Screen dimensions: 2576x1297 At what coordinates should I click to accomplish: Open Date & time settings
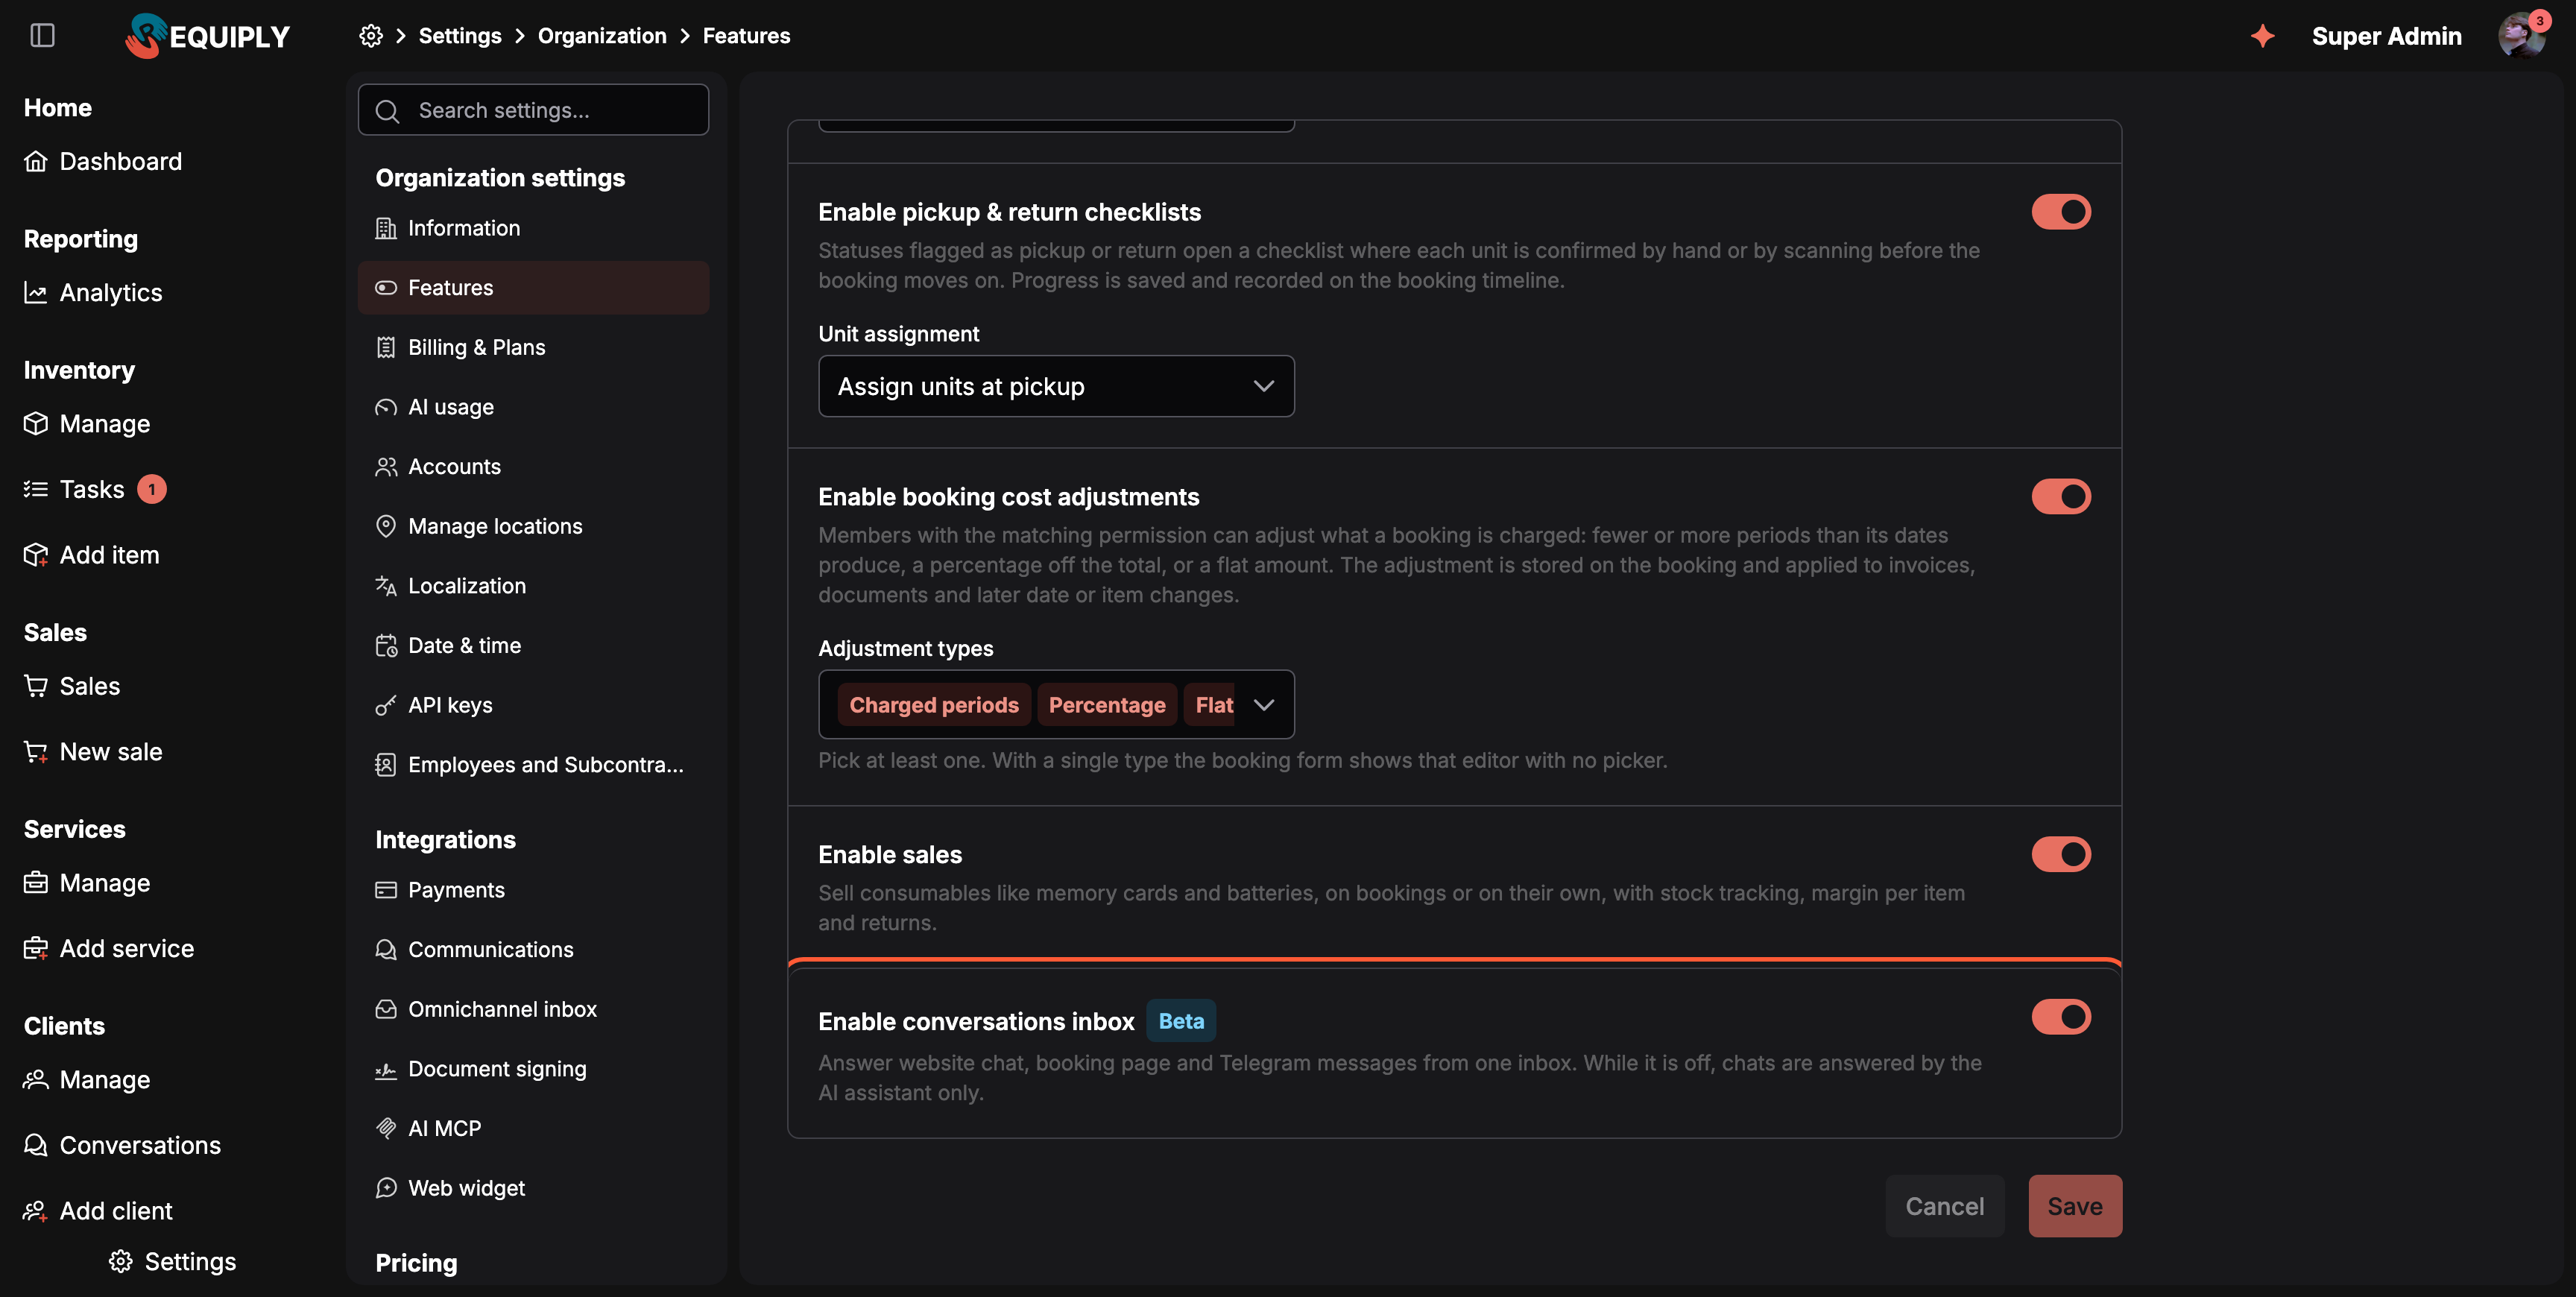[x=533, y=646]
